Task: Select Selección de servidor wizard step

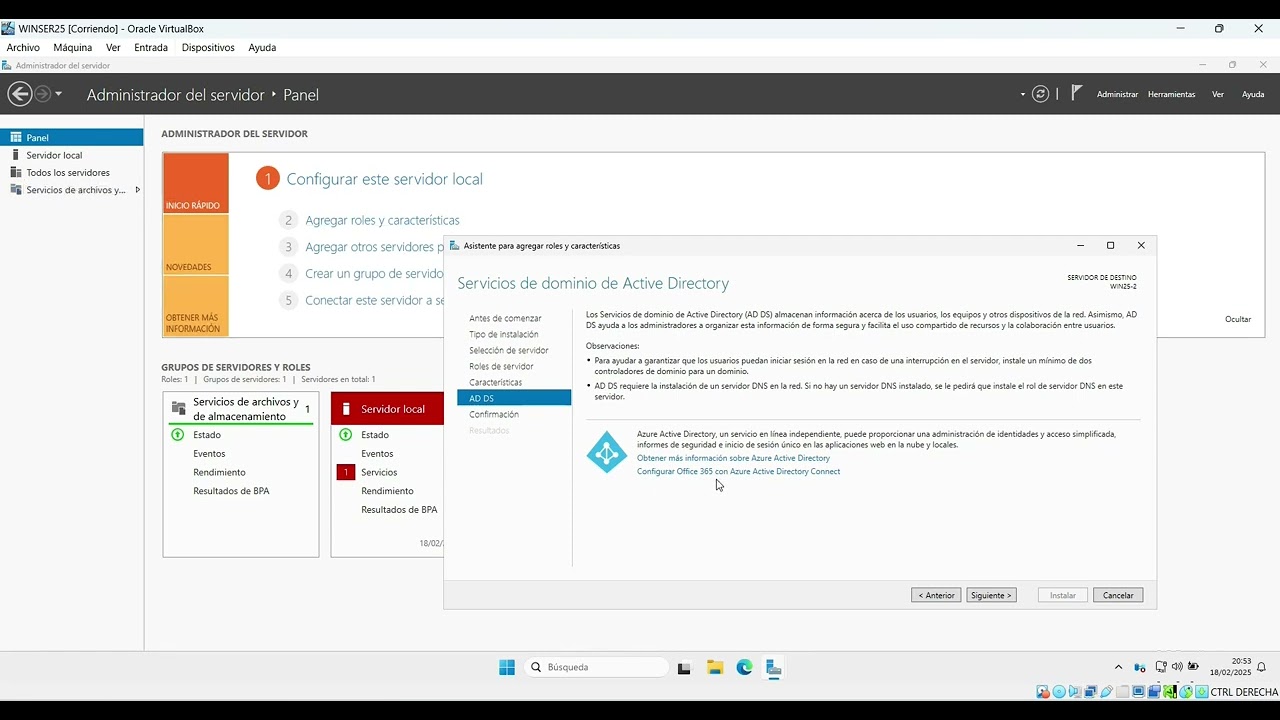Action: click(x=509, y=350)
